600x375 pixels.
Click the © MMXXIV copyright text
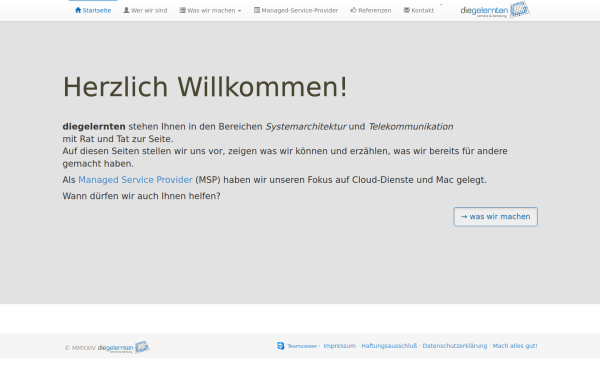pos(80,348)
